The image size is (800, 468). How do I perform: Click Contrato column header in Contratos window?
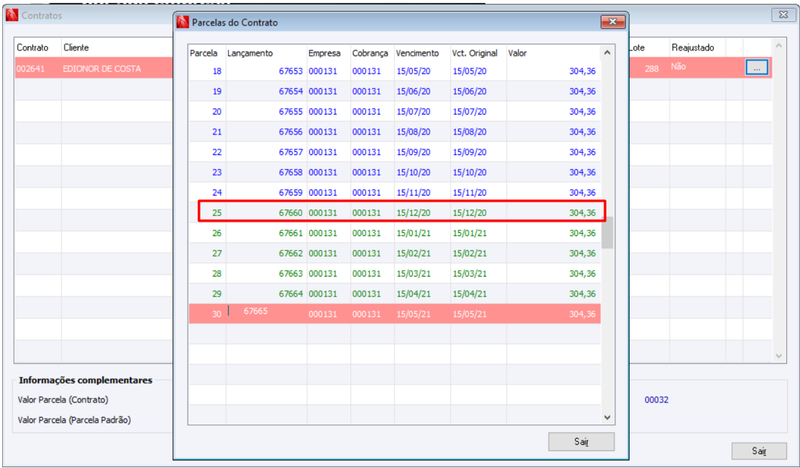[x=32, y=47]
